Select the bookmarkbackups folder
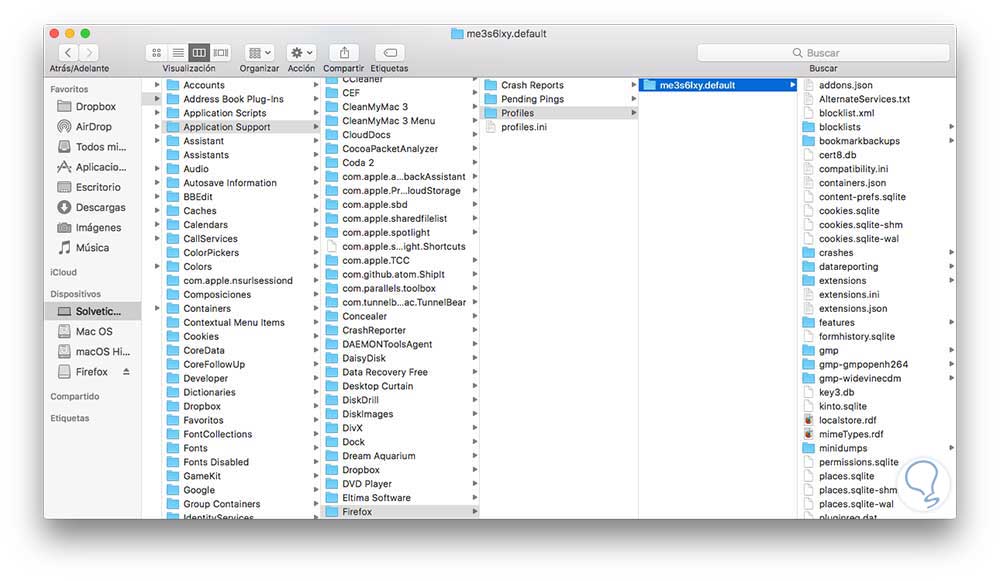Screen dimensions: 1000x581 coord(878,141)
